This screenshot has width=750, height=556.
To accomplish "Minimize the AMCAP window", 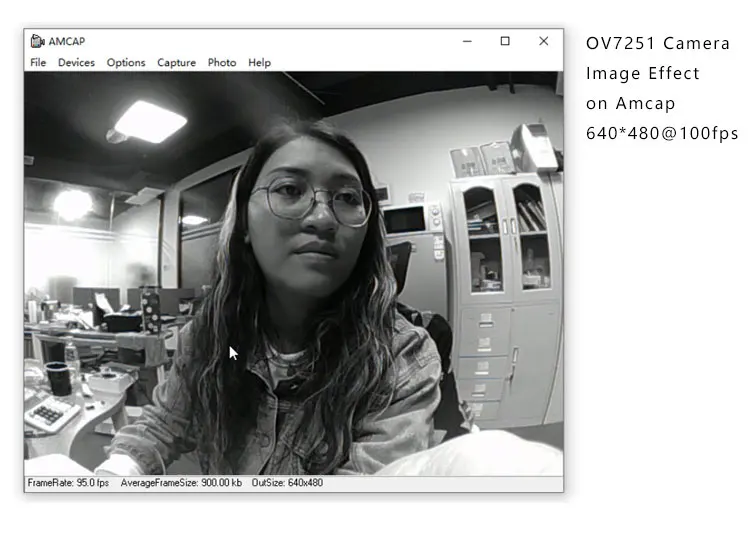I will 468,41.
